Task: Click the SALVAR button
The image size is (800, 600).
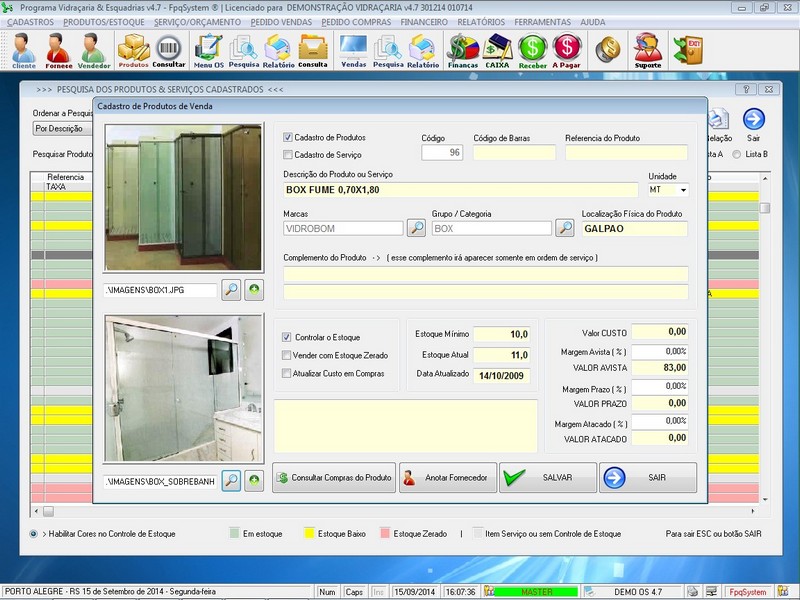Action: click(548, 478)
